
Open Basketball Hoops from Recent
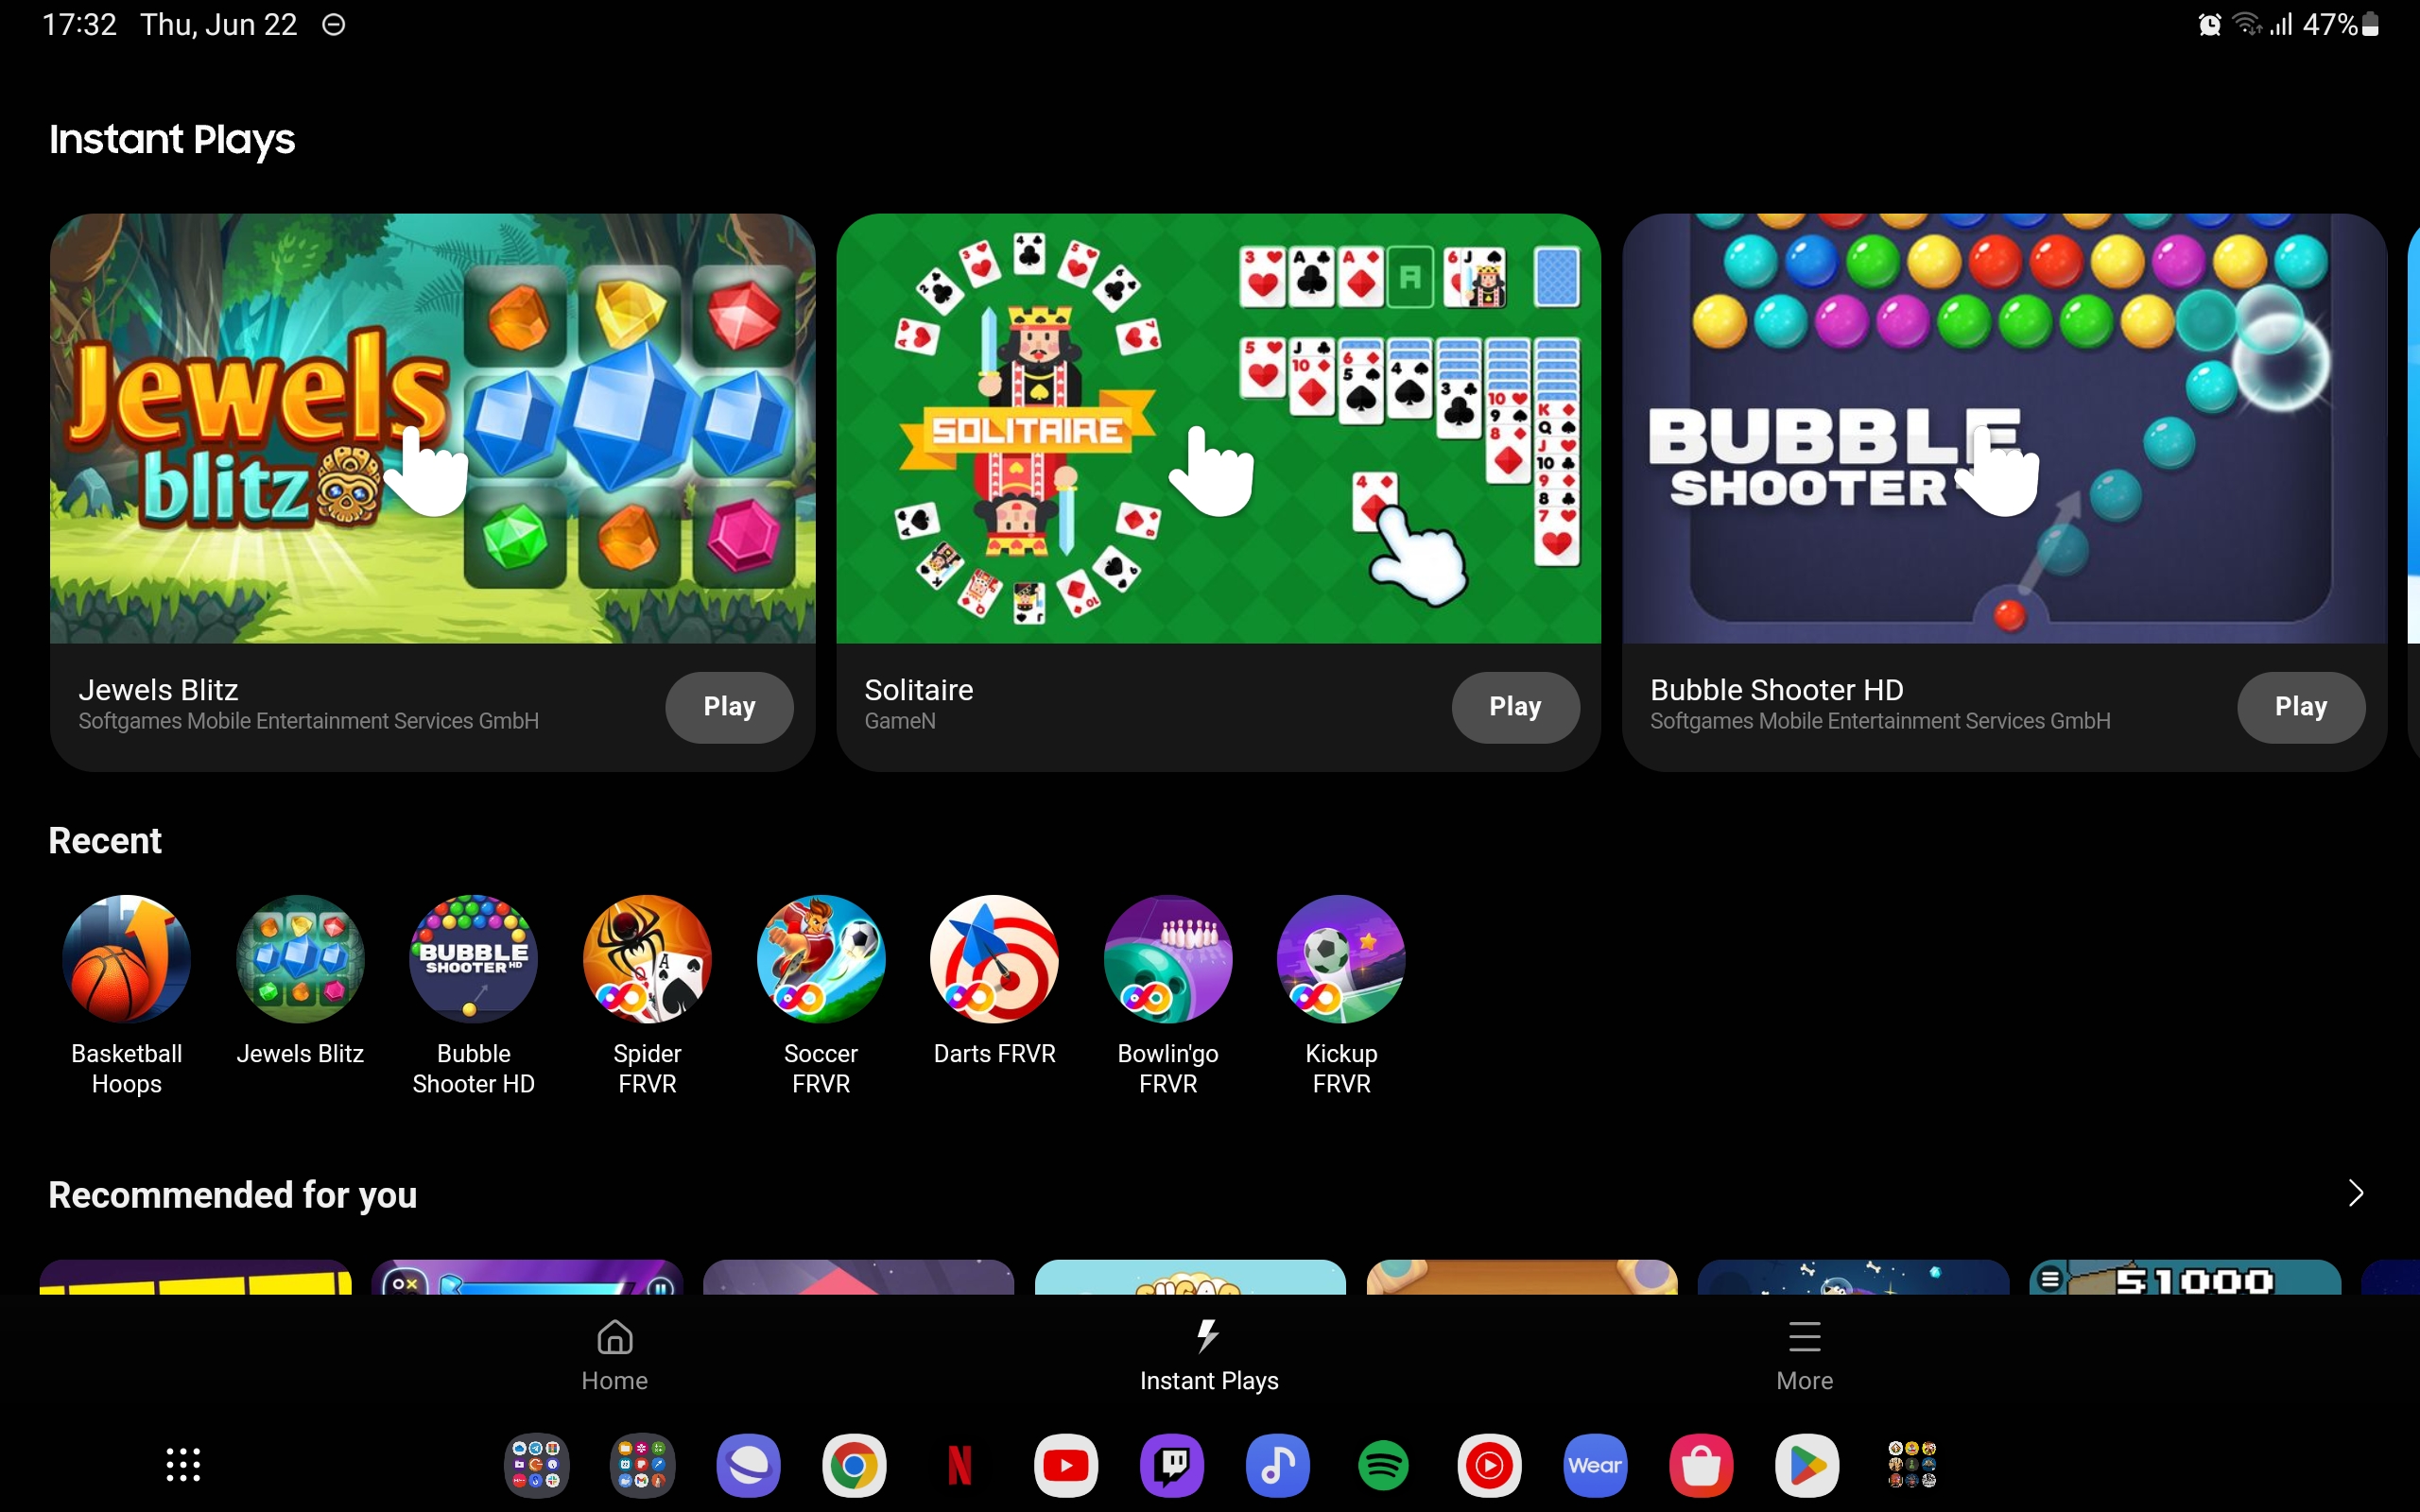point(126,958)
